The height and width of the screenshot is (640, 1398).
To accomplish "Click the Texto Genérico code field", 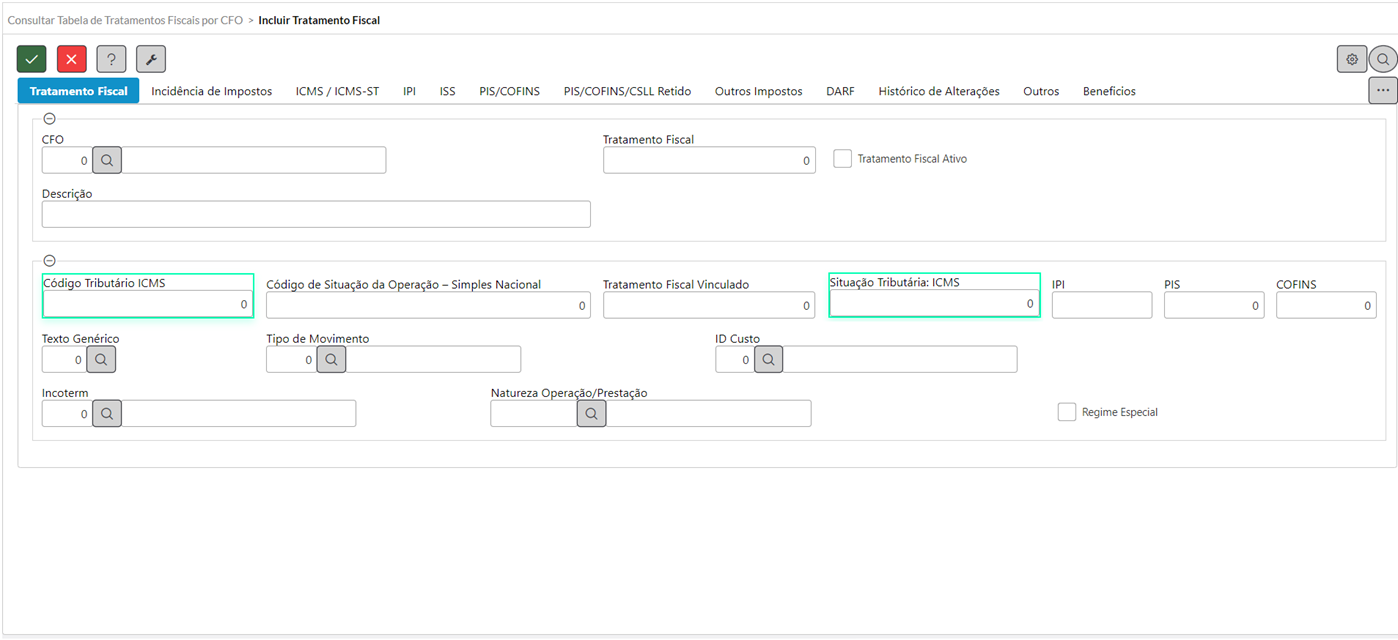I will click(x=66, y=359).
